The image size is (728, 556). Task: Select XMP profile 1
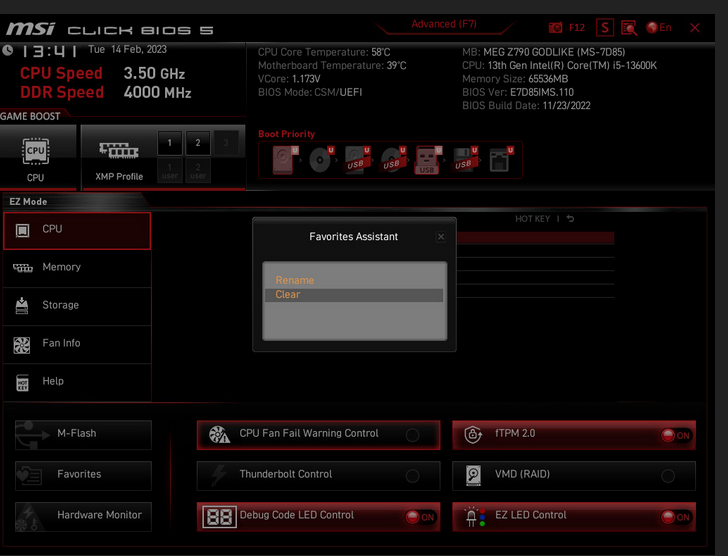[x=169, y=143]
